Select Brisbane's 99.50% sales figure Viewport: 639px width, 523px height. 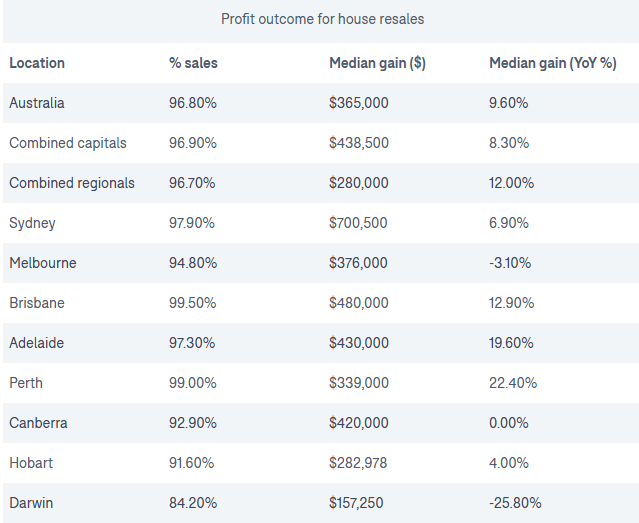[x=193, y=303]
